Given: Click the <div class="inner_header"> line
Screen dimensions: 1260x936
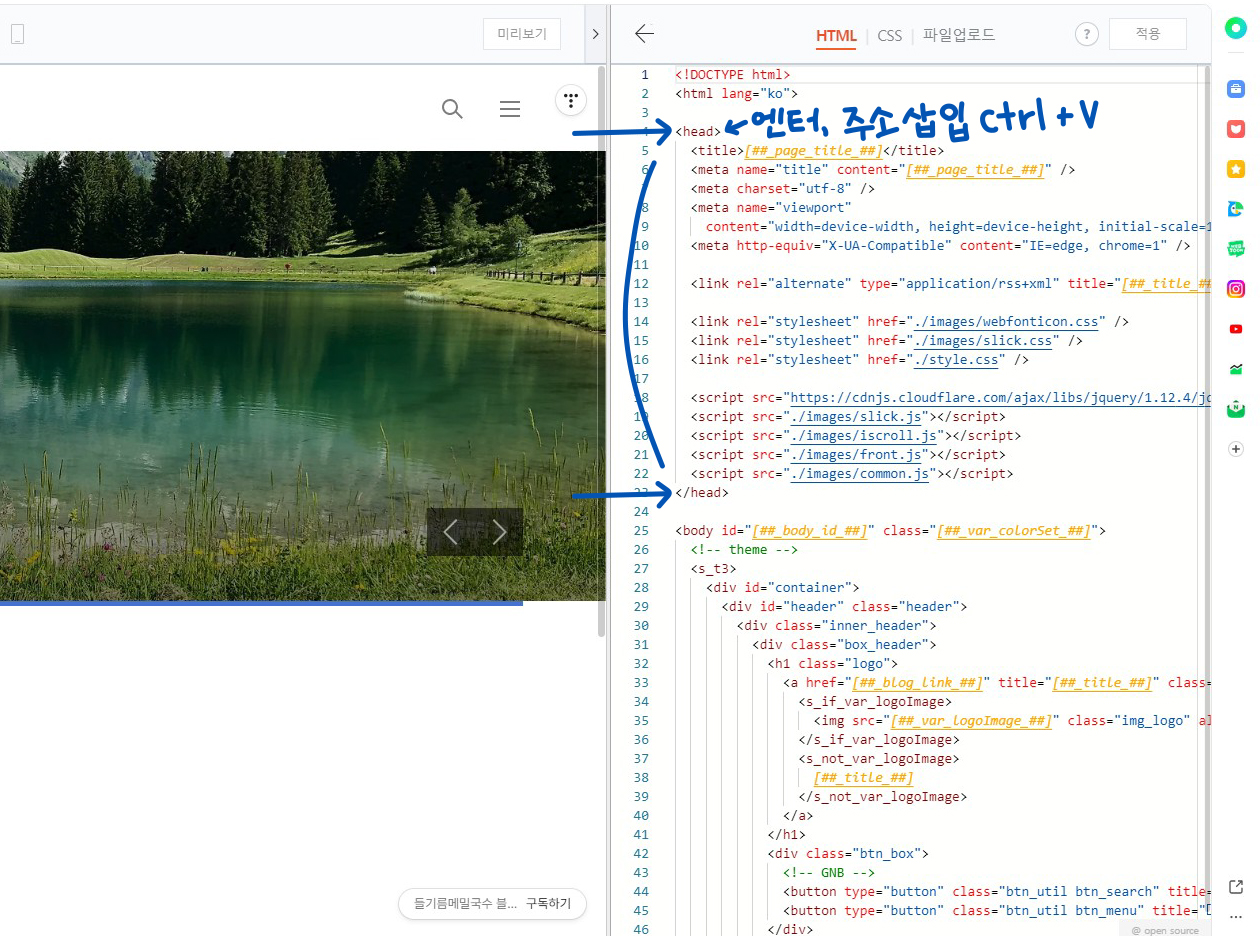Looking at the screenshot, I should pos(837,626).
